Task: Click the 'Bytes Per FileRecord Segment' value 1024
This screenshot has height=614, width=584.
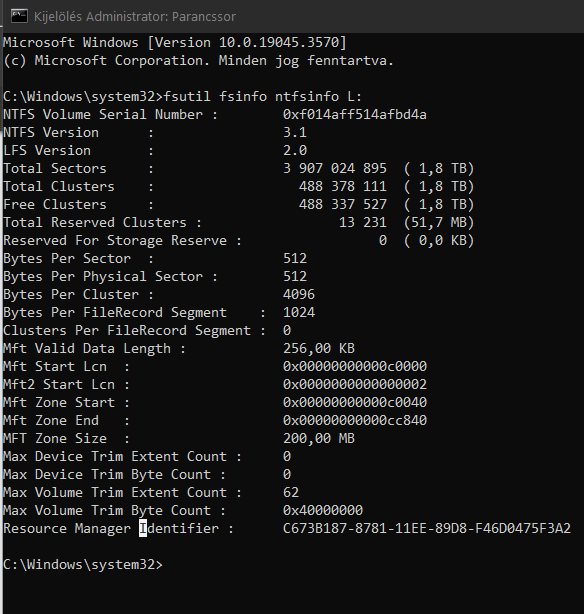Action: pyautogui.click(x=298, y=312)
